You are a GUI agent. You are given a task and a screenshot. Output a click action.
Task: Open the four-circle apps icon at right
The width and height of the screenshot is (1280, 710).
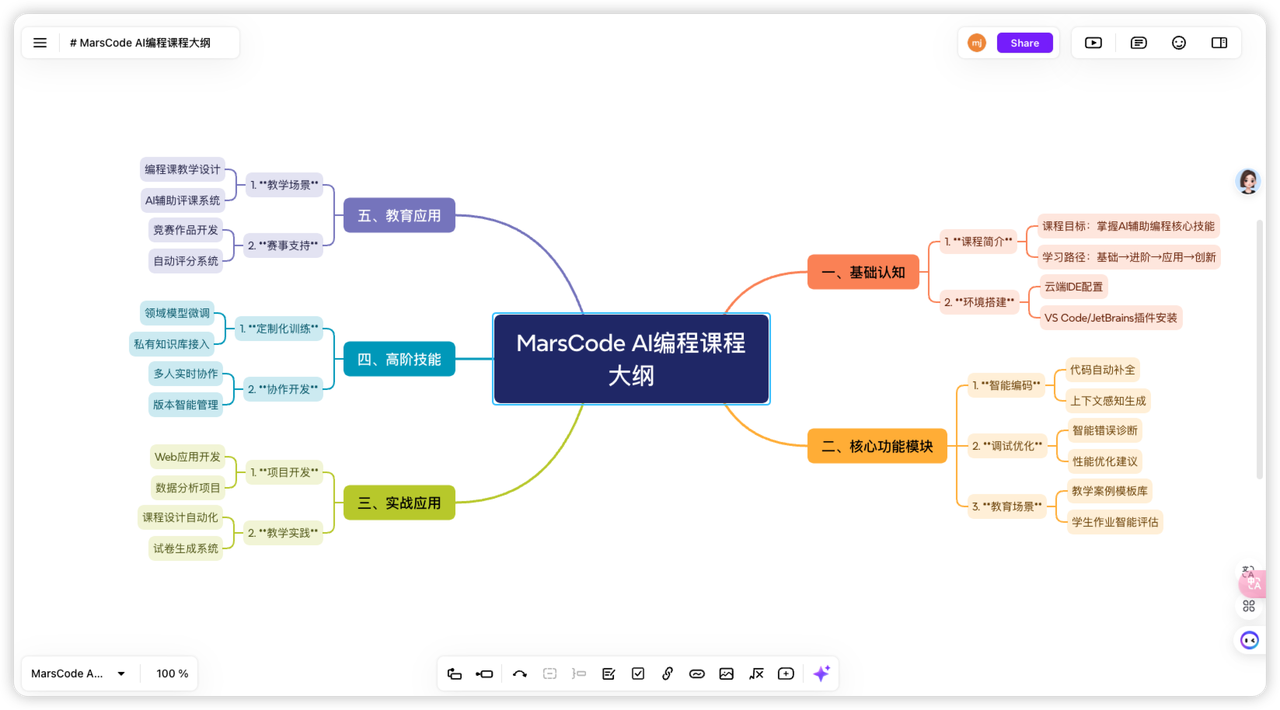[x=1249, y=606]
